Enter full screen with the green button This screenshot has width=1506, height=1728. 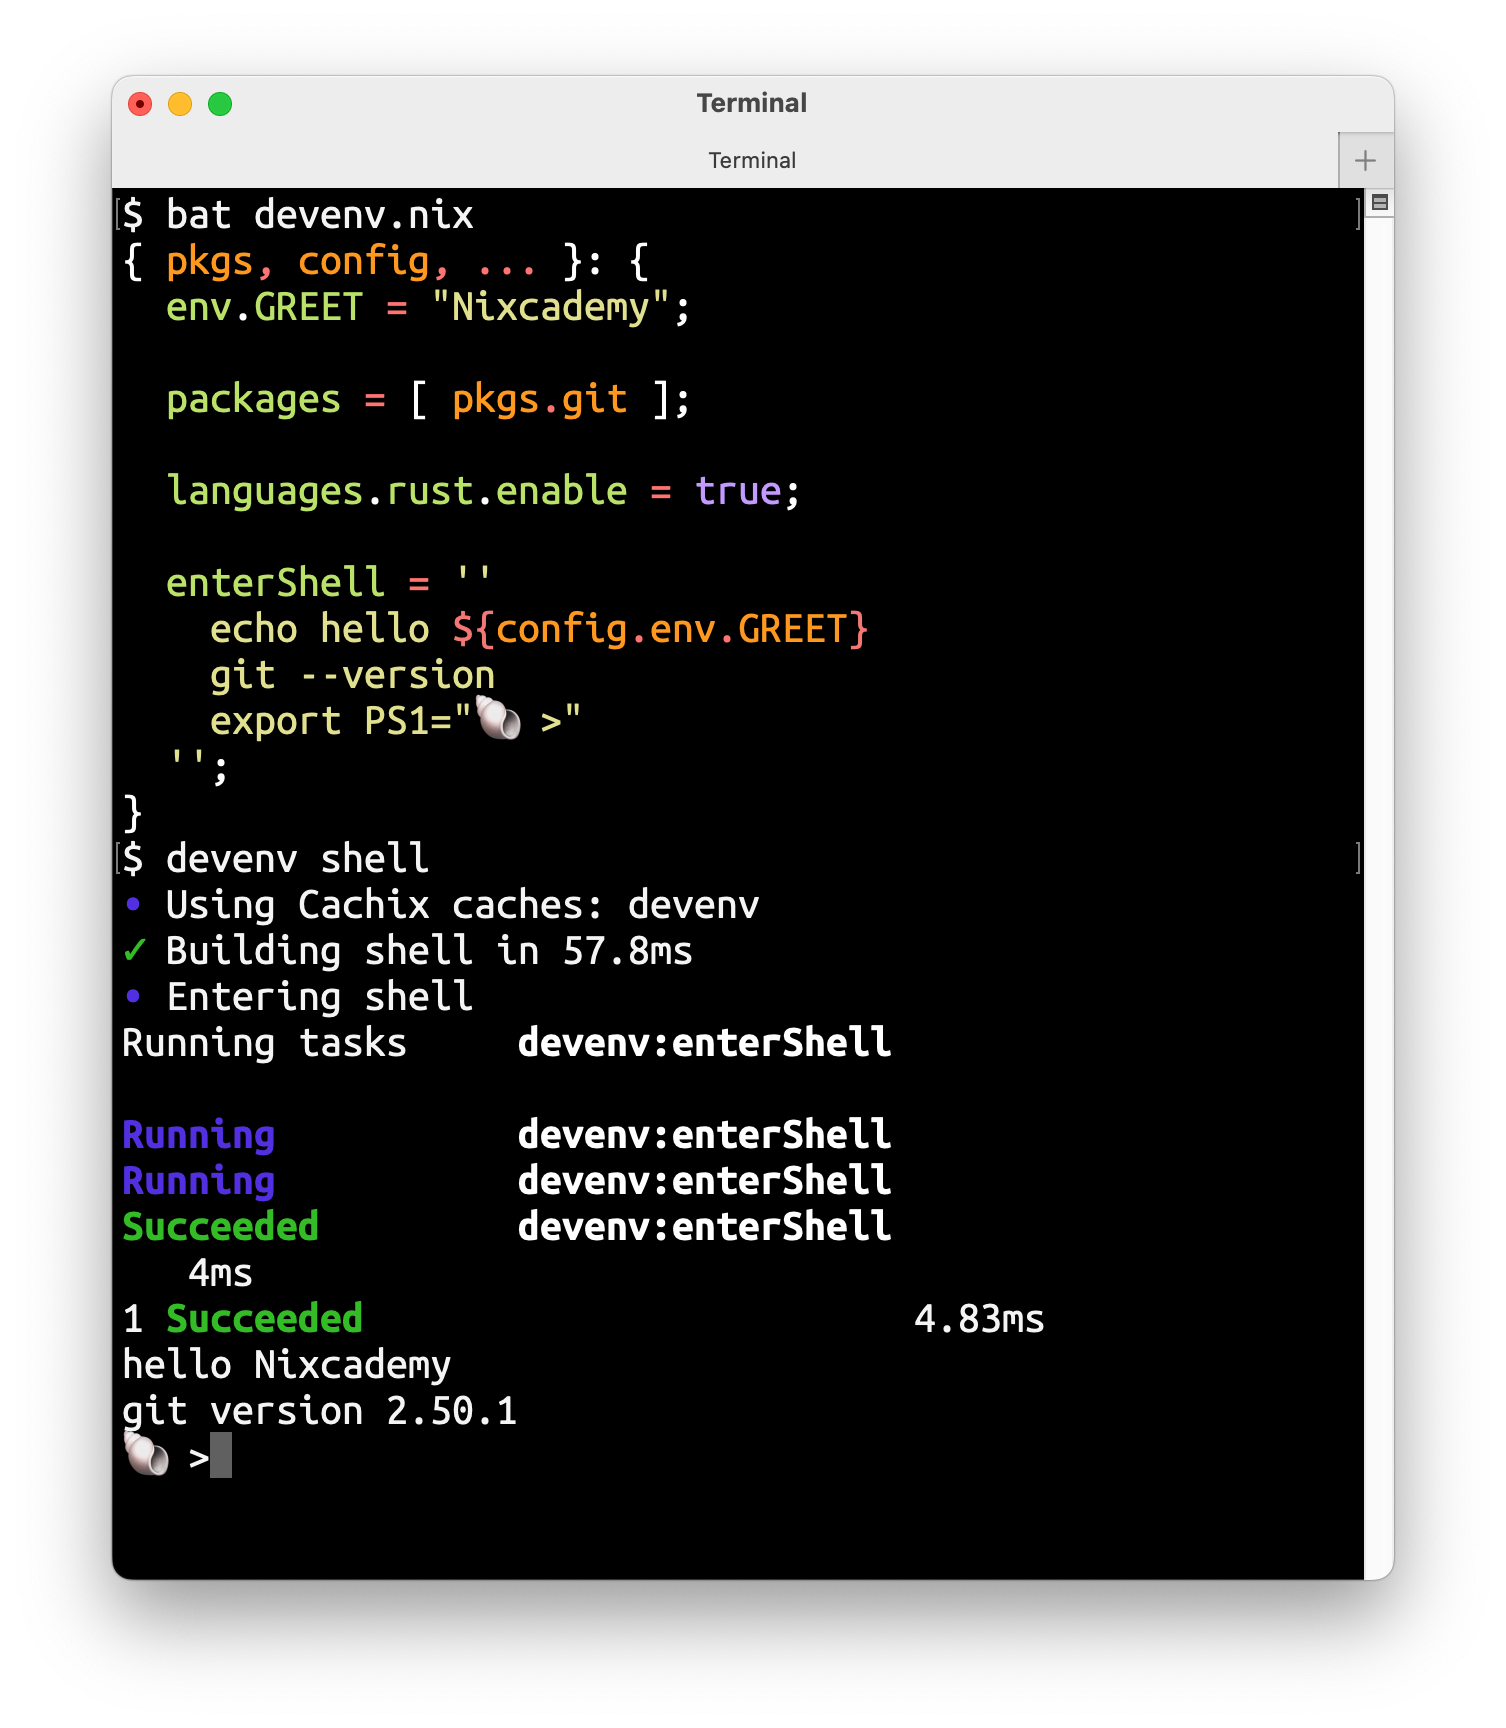220,104
